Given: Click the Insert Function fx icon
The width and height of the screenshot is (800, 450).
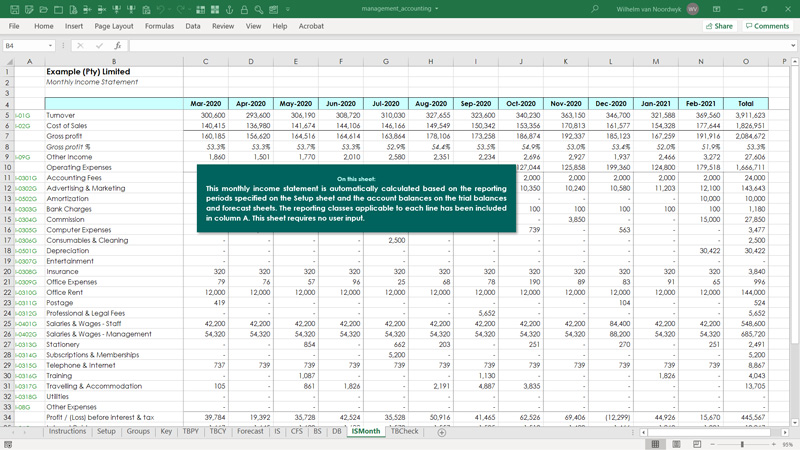Looking at the screenshot, I should pos(118,45).
